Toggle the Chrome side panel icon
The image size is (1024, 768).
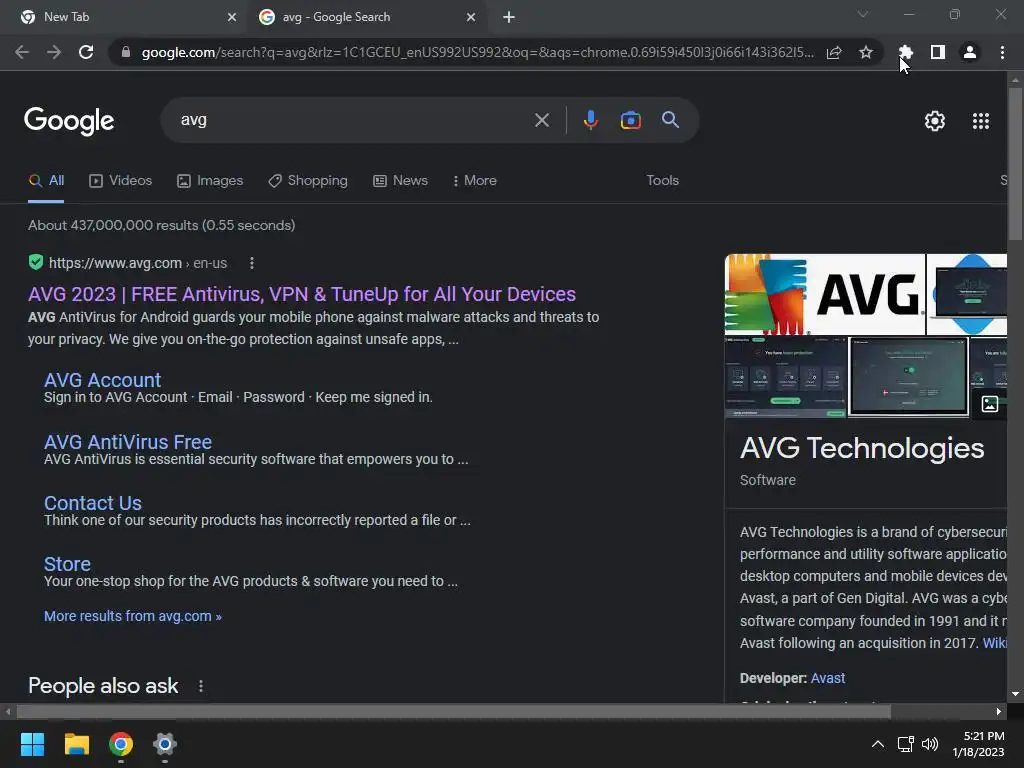point(938,52)
